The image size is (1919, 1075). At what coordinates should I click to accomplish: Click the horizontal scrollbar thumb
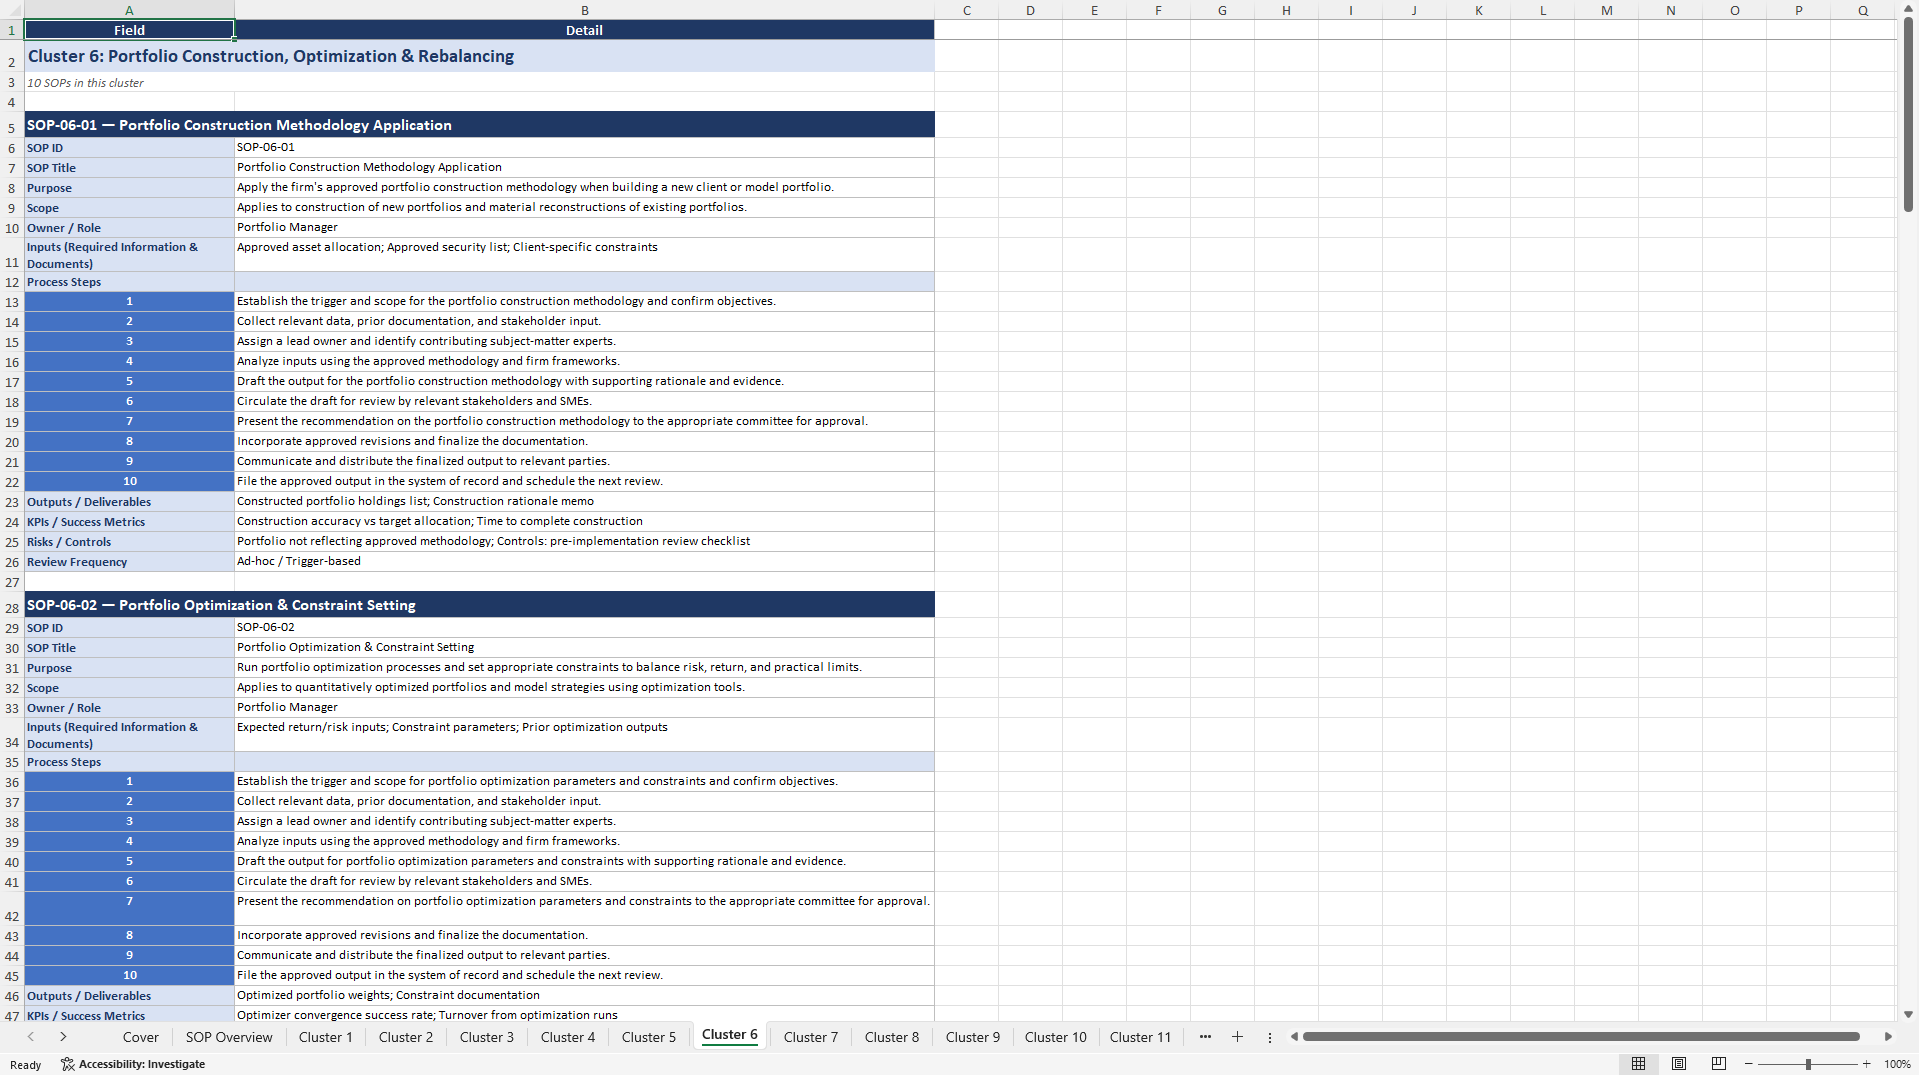click(x=1581, y=1037)
